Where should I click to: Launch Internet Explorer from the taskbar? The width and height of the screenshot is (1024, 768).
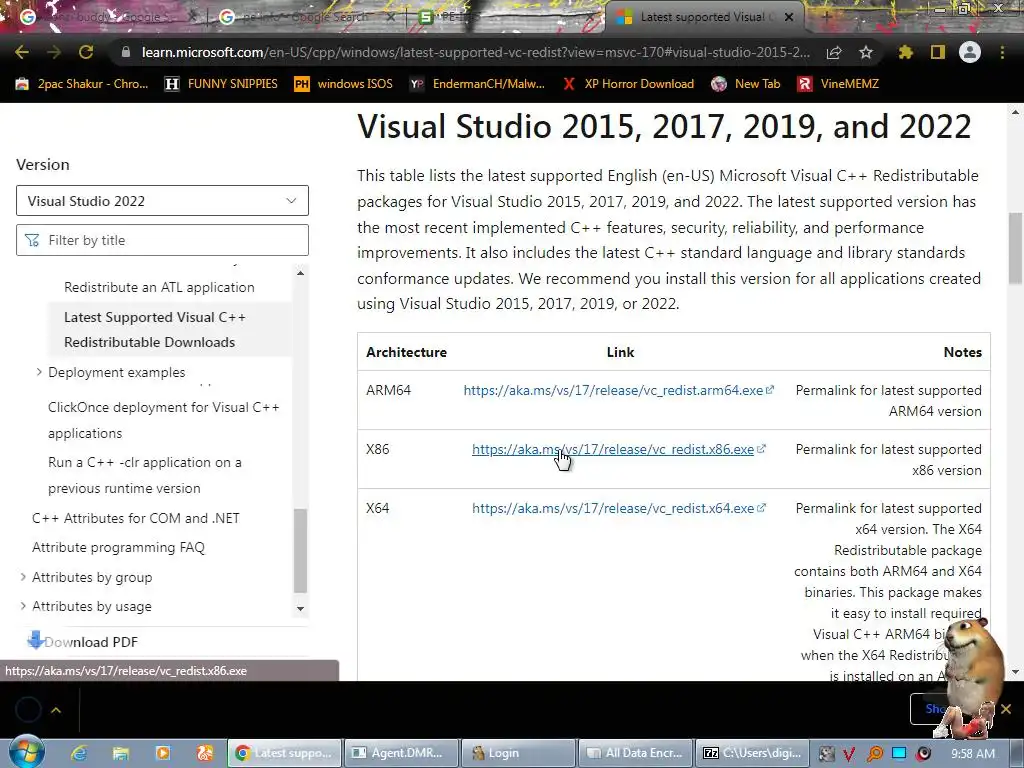pyautogui.click(x=78, y=753)
